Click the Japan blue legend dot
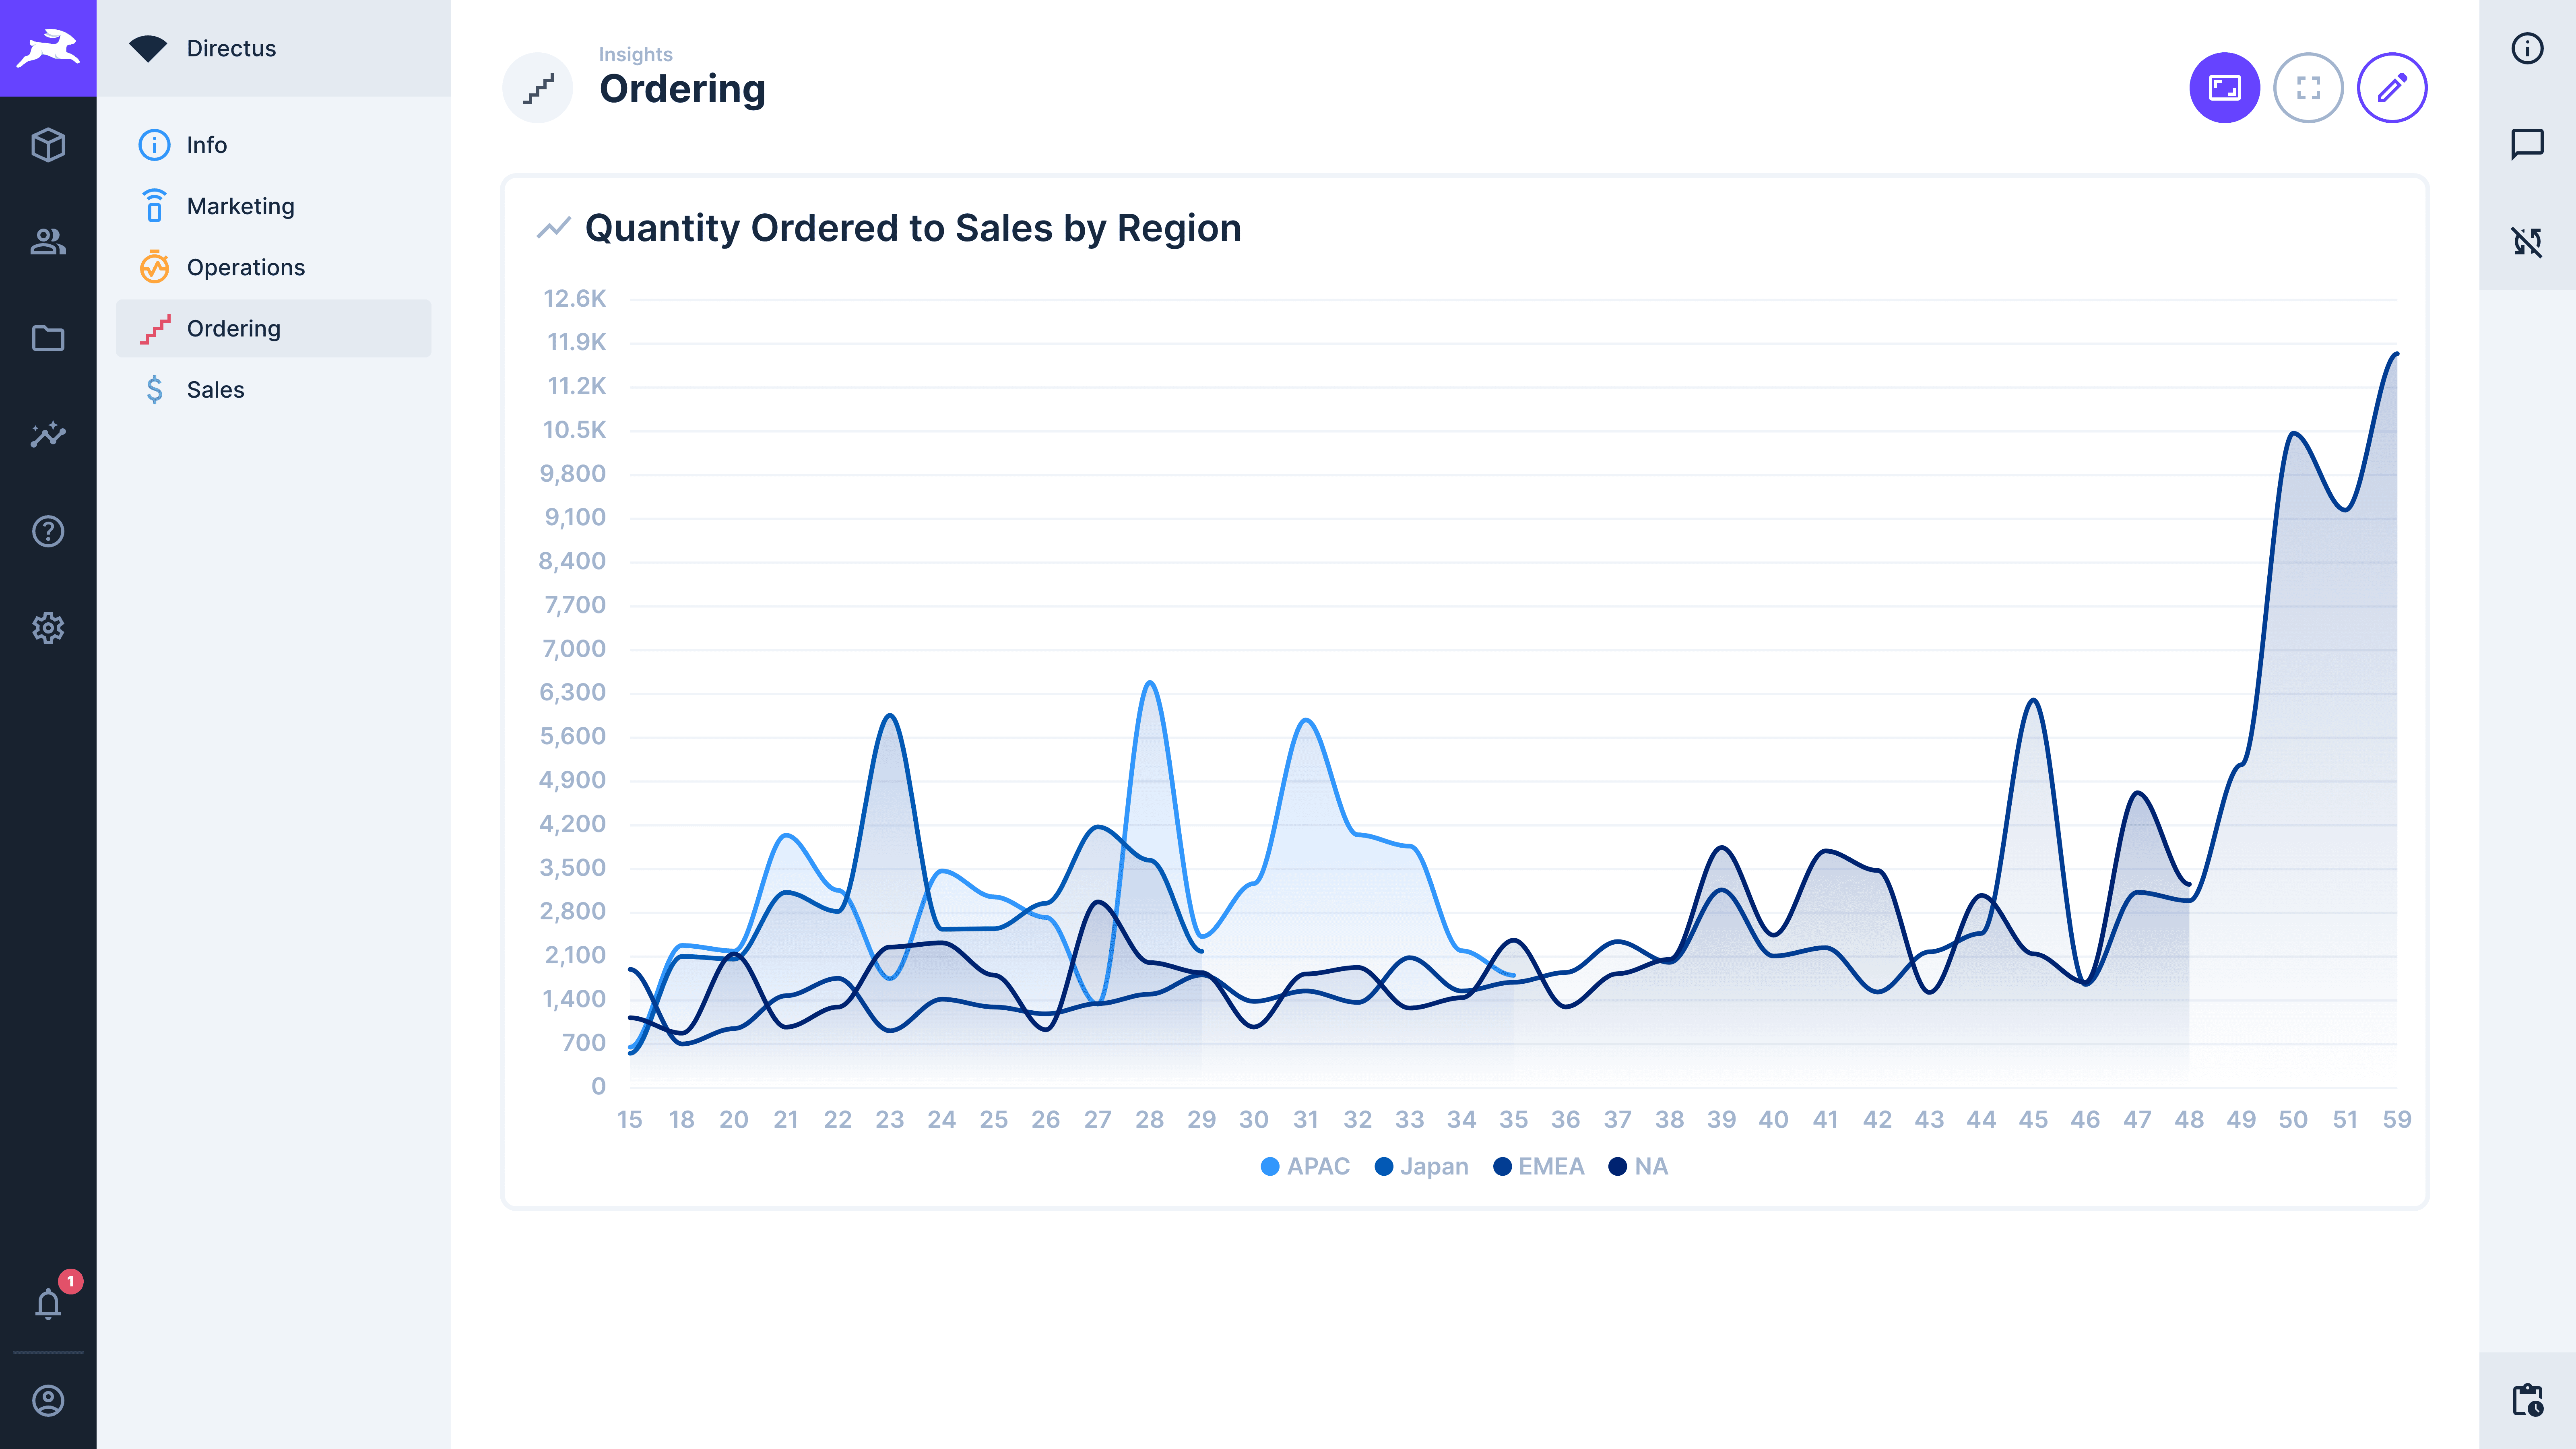Screen dimensions: 2576x1449 [1384, 1167]
